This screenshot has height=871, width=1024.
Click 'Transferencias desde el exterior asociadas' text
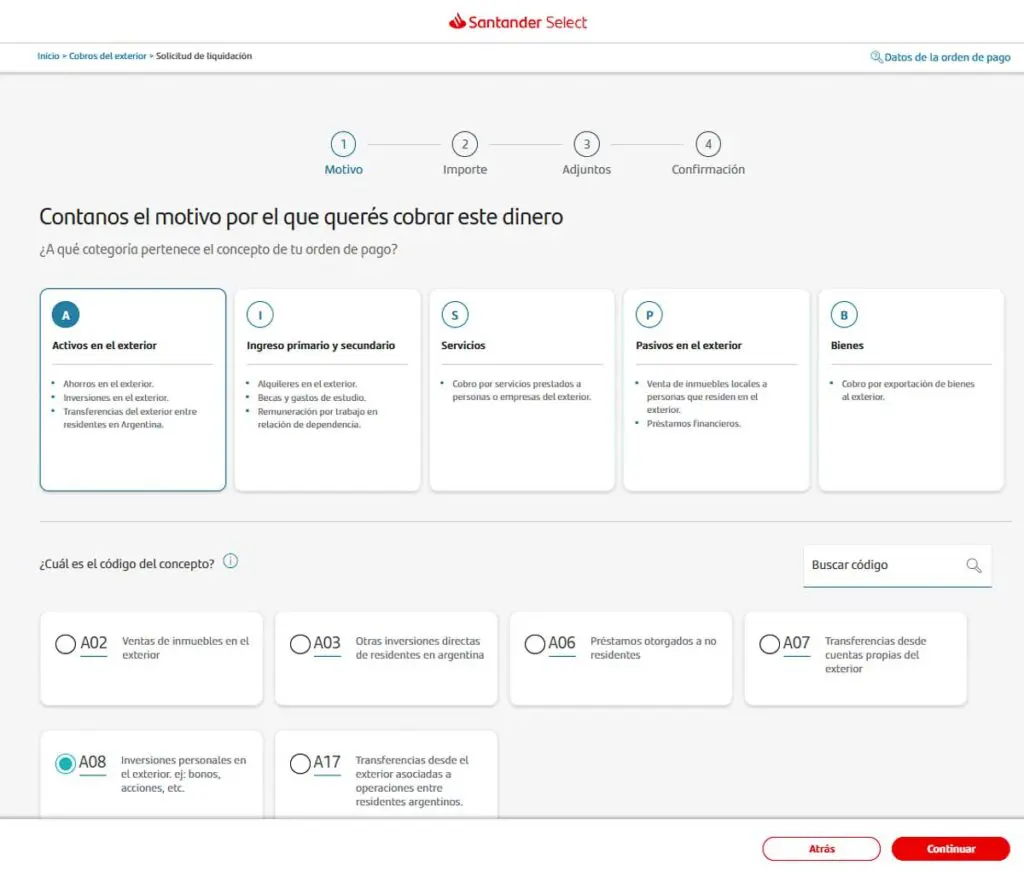[x=411, y=781]
